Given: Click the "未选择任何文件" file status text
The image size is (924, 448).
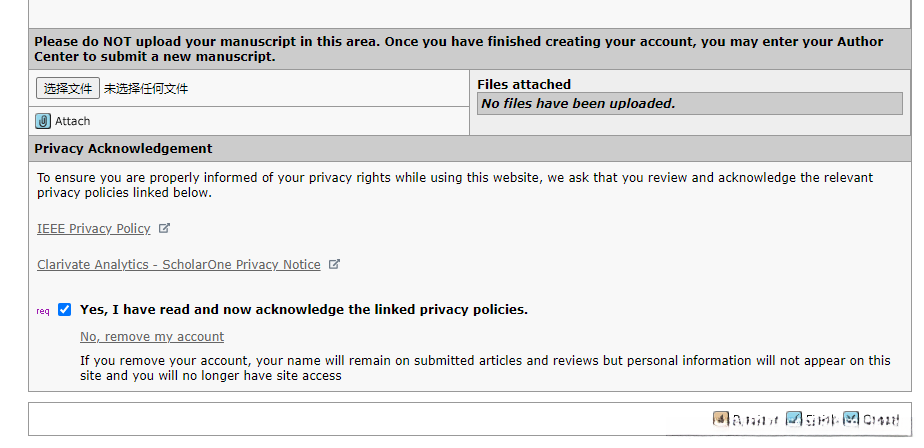Looking at the screenshot, I should coord(146,89).
